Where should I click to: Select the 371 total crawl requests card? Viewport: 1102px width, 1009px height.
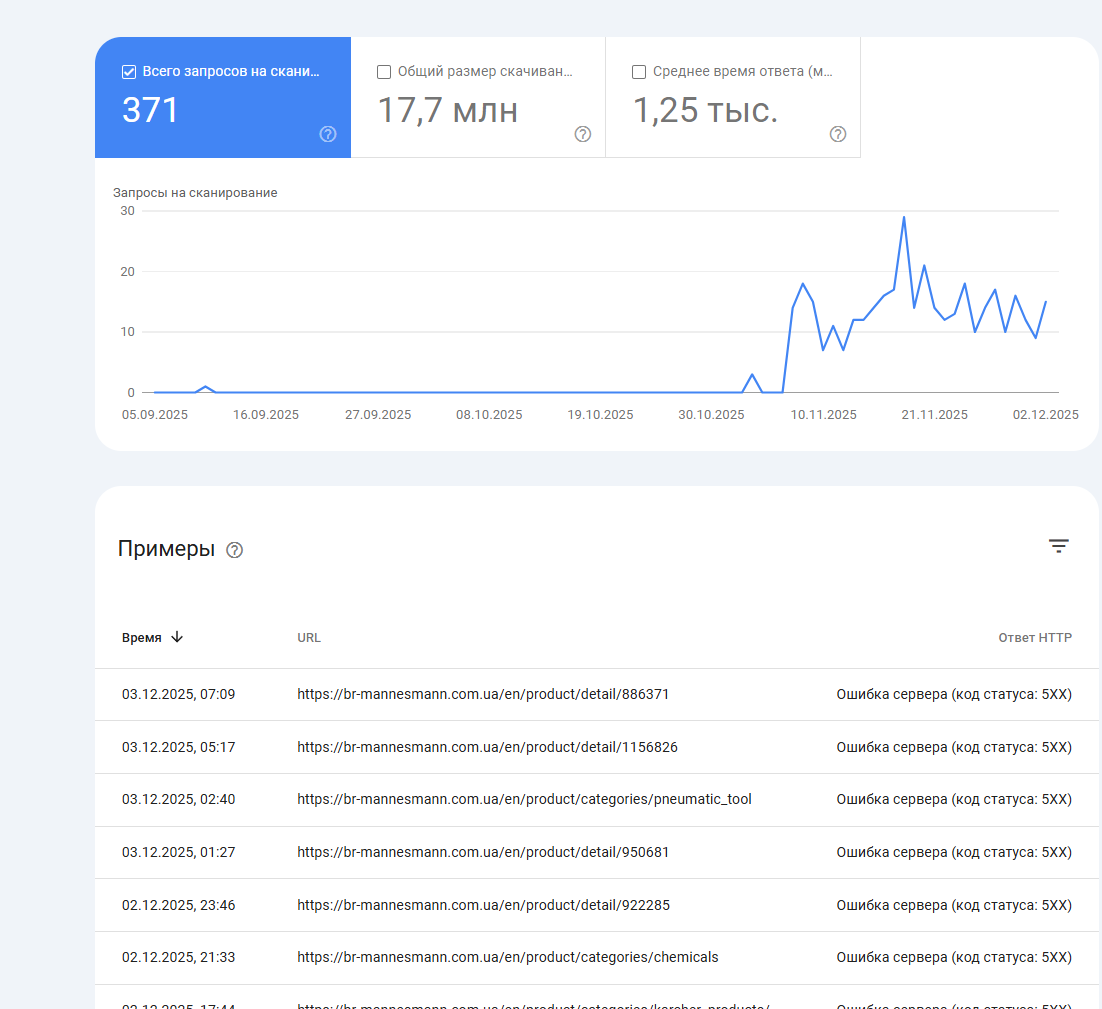click(x=223, y=97)
